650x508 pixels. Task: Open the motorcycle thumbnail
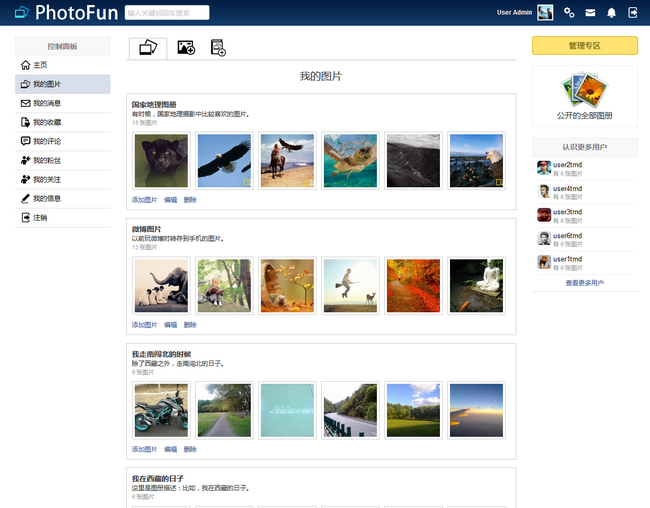pos(161,410)
